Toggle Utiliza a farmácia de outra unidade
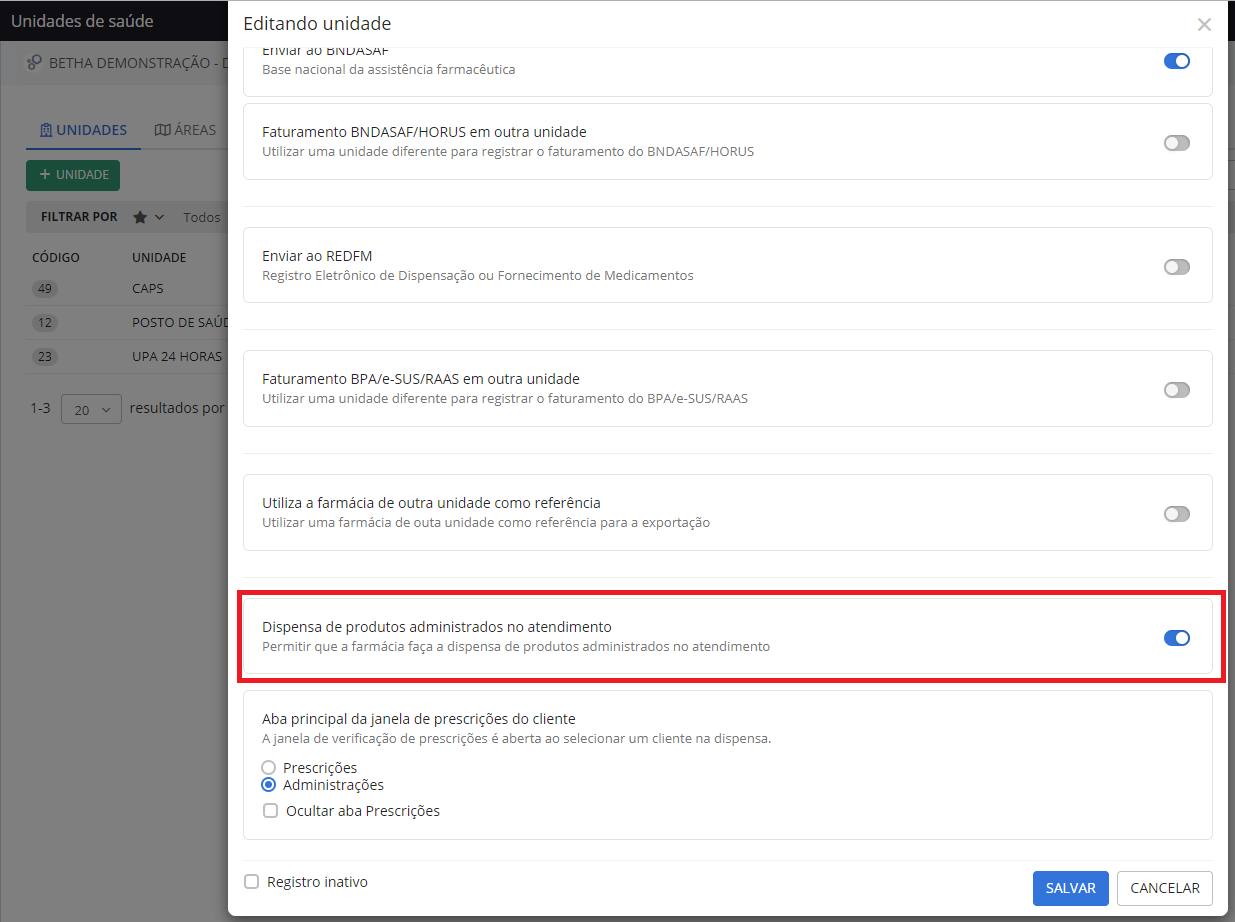 point(1176,514)
